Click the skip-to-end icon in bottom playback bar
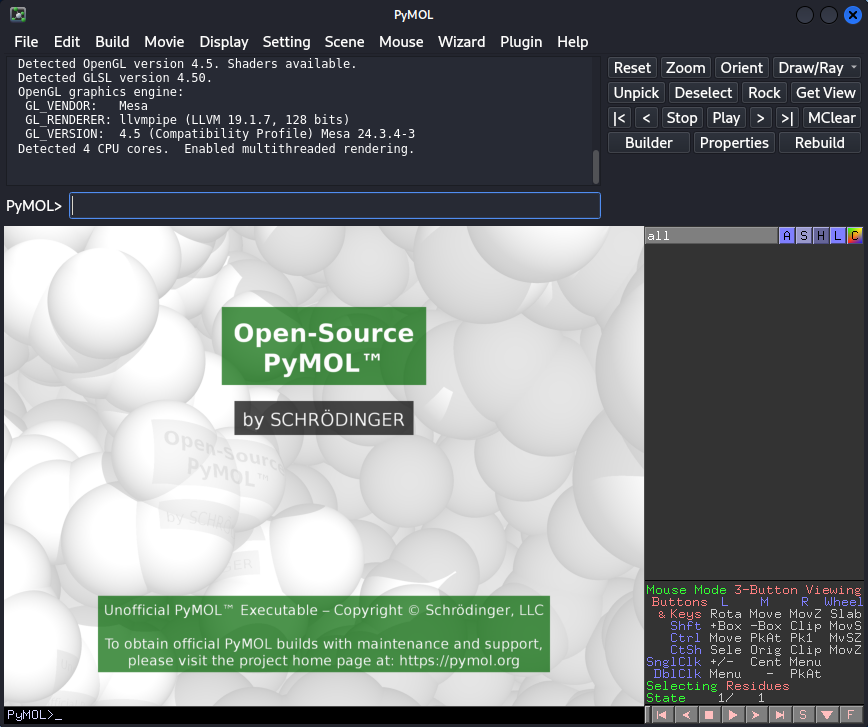The width and height of the screenshot is (868, 727). [779, 715]
